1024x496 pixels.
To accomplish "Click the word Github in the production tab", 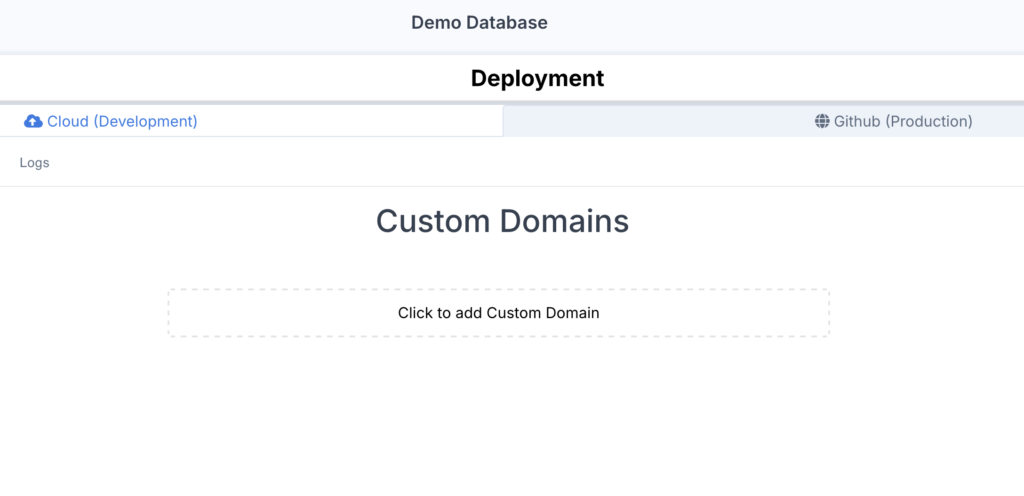I will 857,121.
